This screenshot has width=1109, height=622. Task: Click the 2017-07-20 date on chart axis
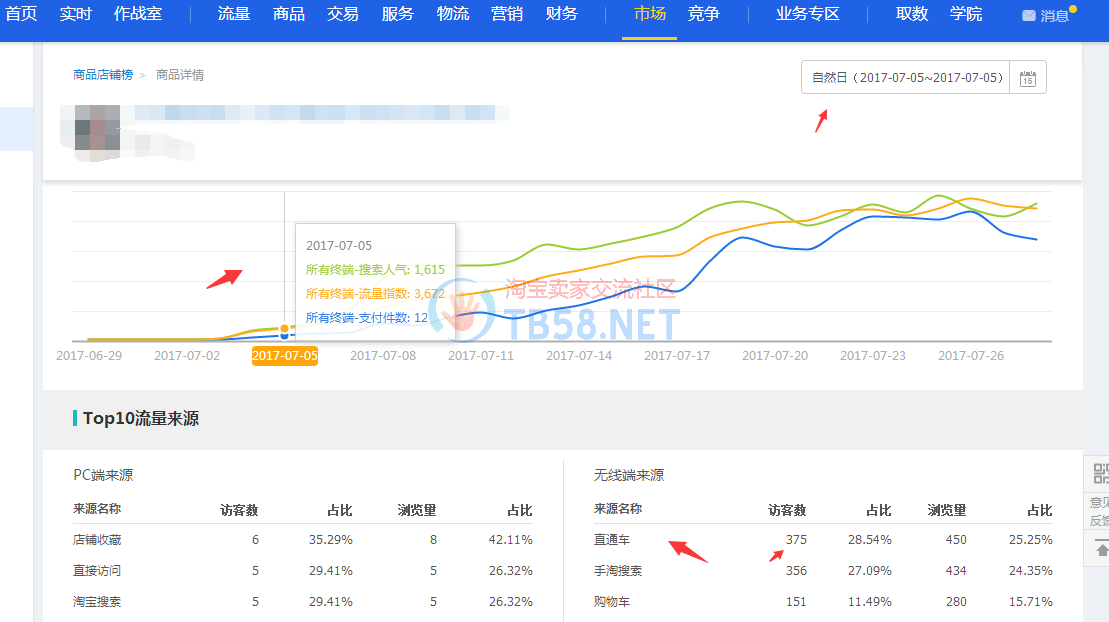pos(775,355)
